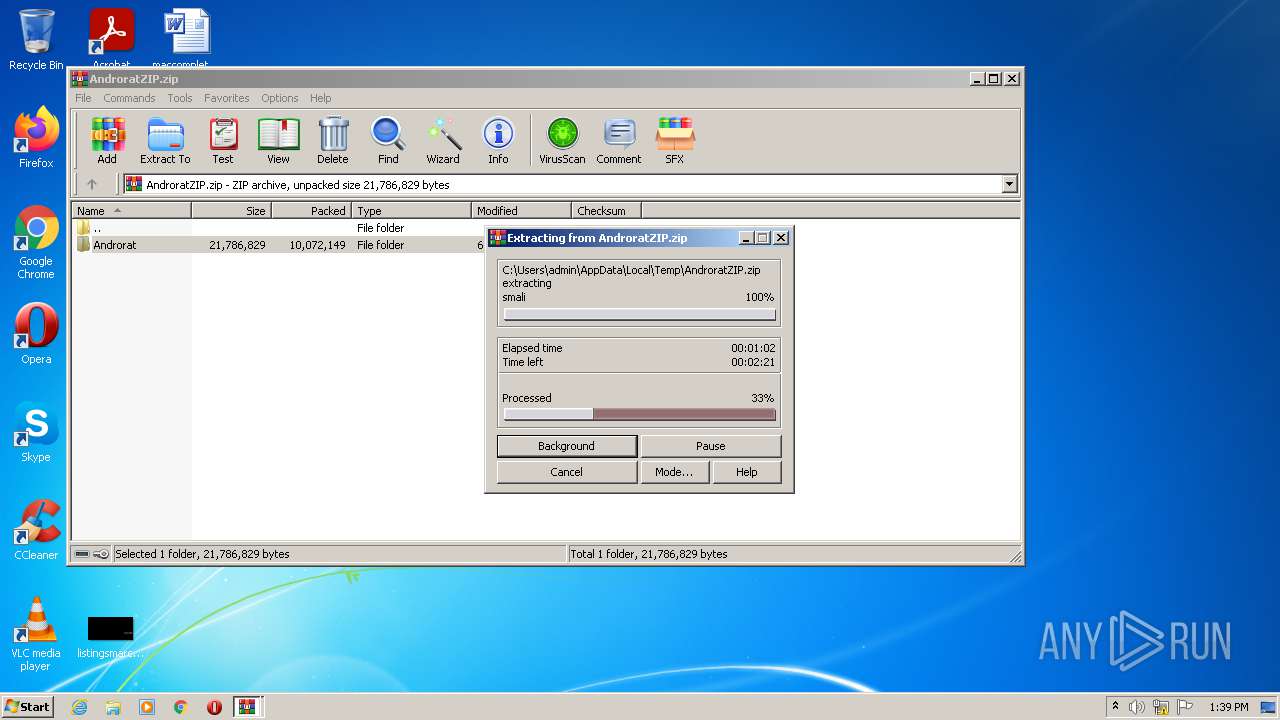Click the 1:39 PM clock
Image resolution: width=1280 pixels, height=720 pixels.
1228,707
